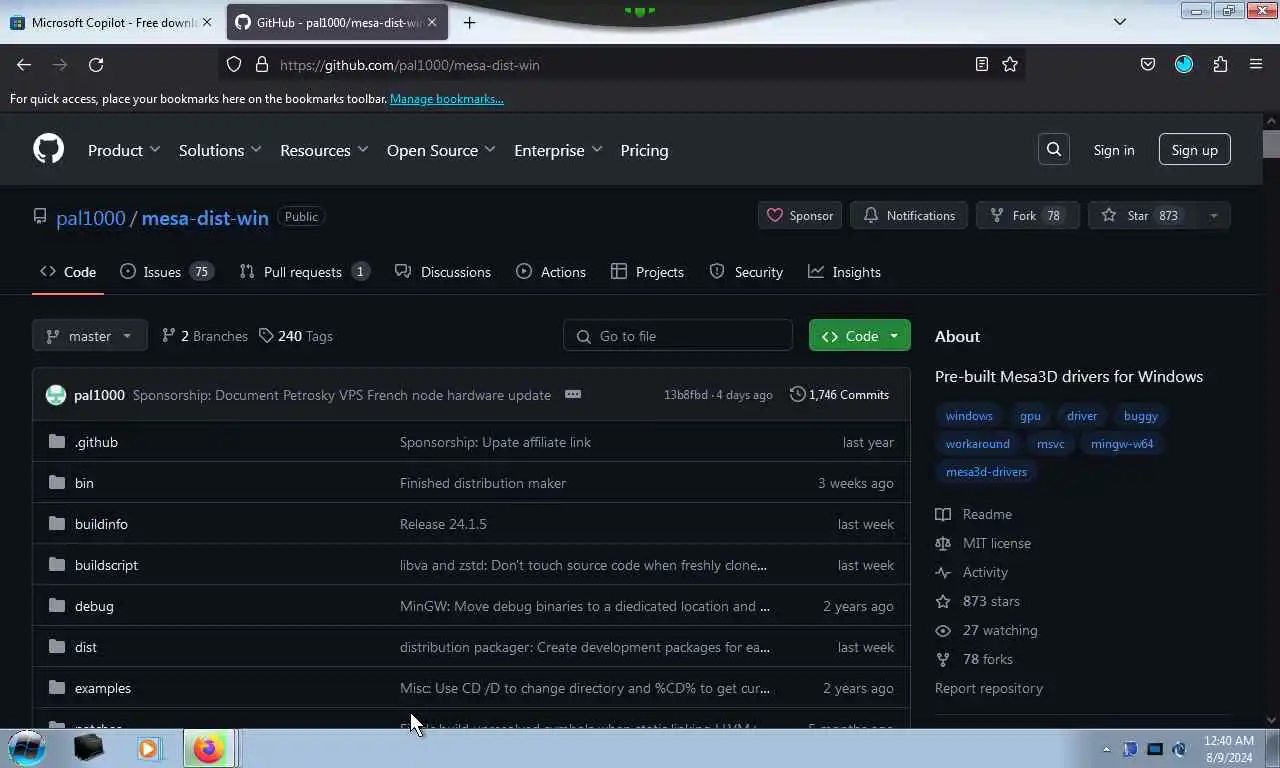Expand the Solutions menu
The width and height of the screenshot is (1280, 768).
point(220,150)
